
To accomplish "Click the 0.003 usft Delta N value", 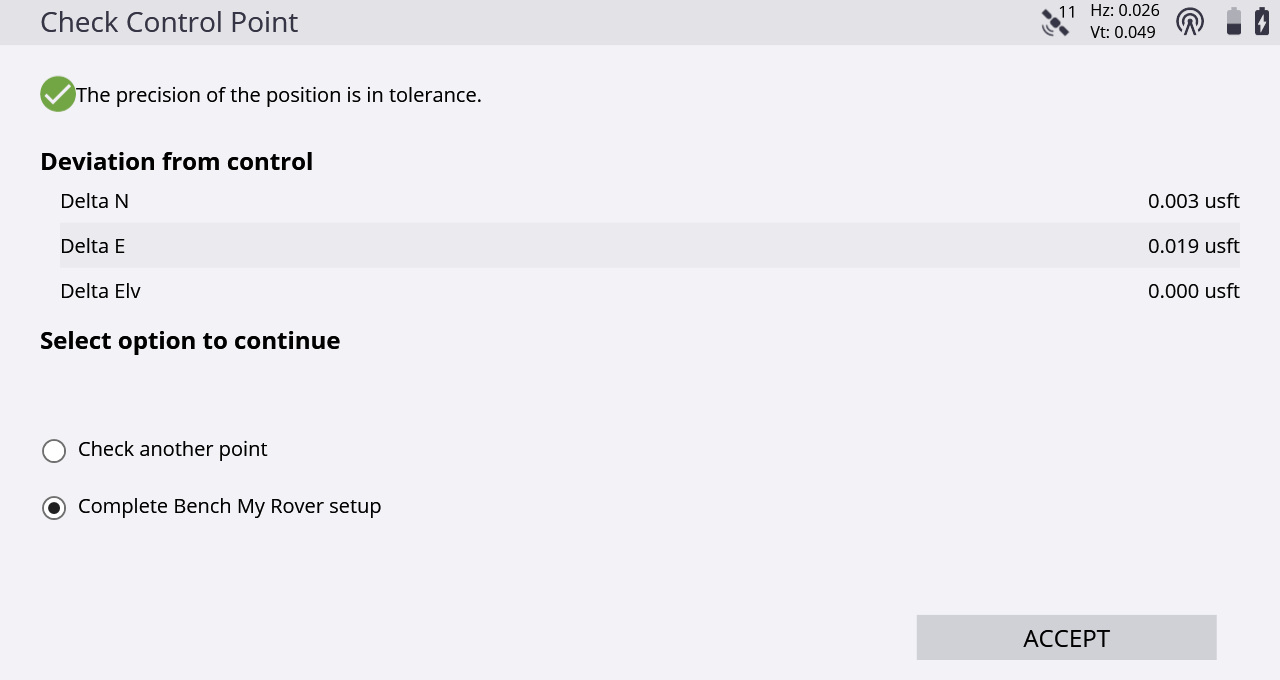I will click(x=1194, y=201).
